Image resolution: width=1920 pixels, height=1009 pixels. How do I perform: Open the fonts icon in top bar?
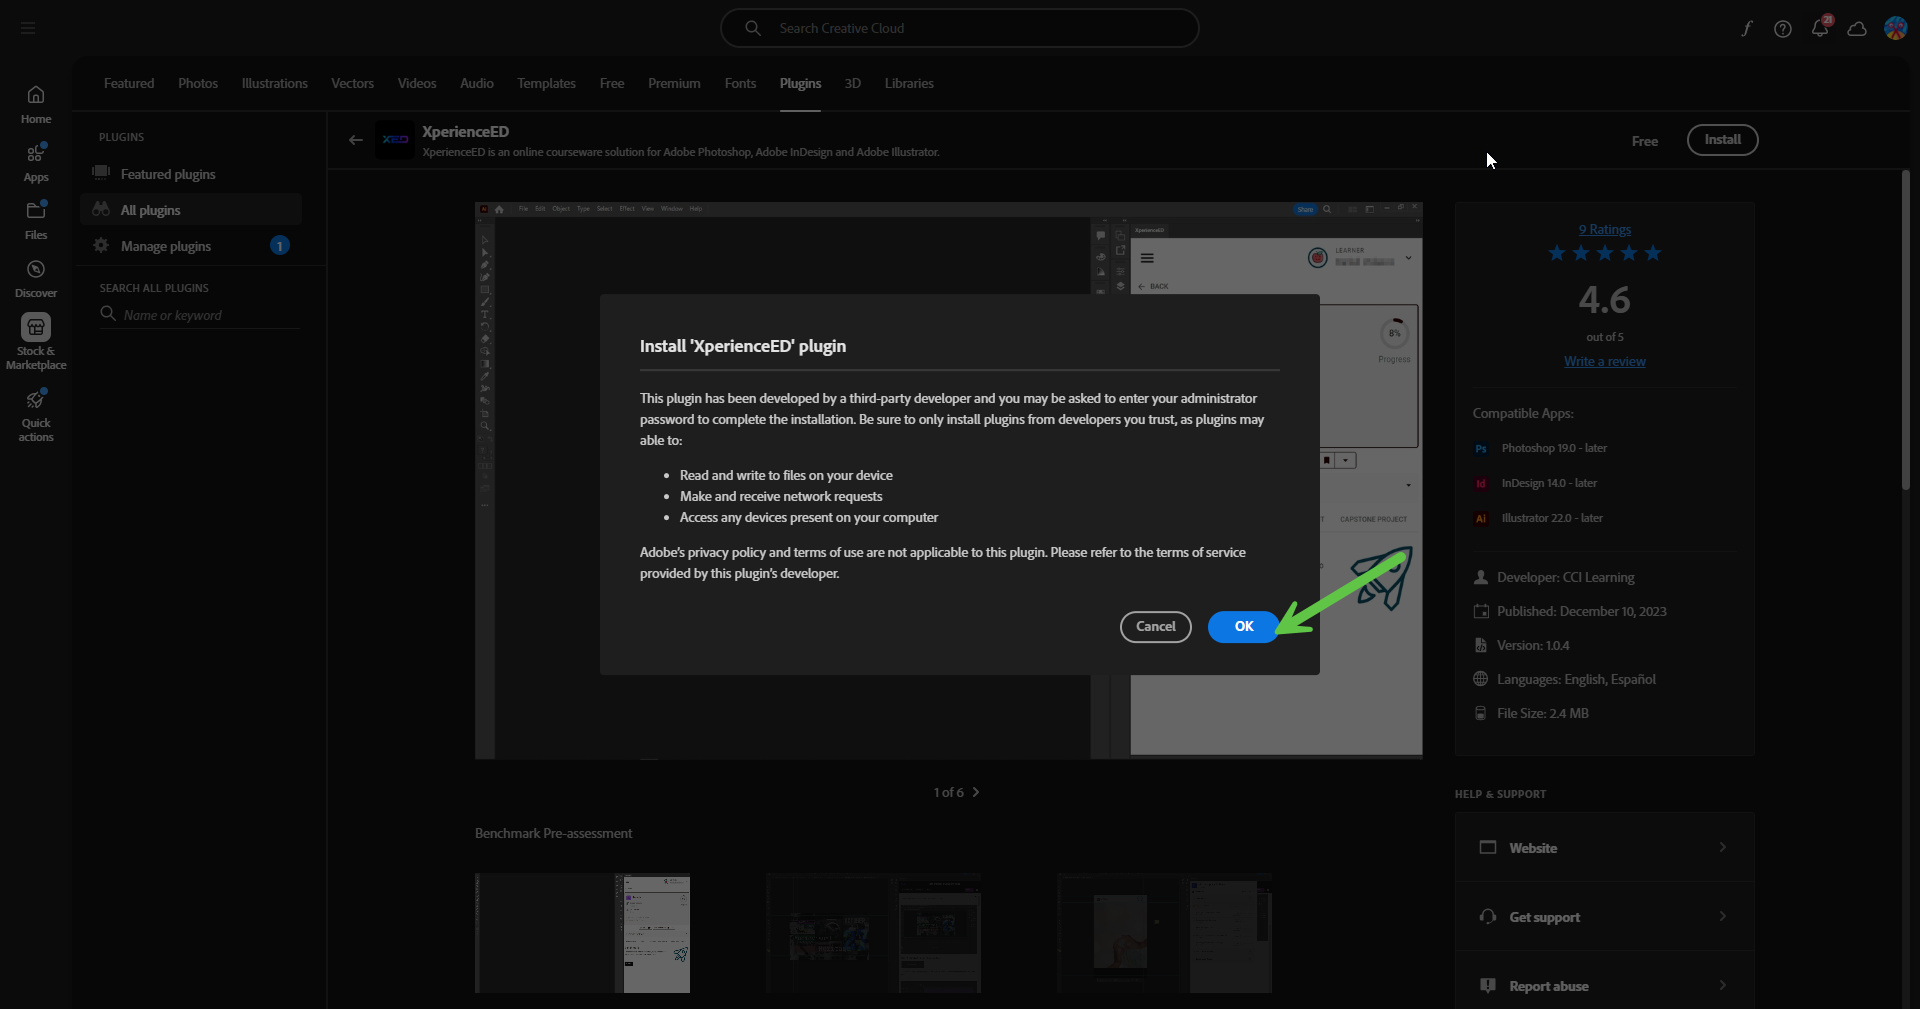click(1746, 29)
